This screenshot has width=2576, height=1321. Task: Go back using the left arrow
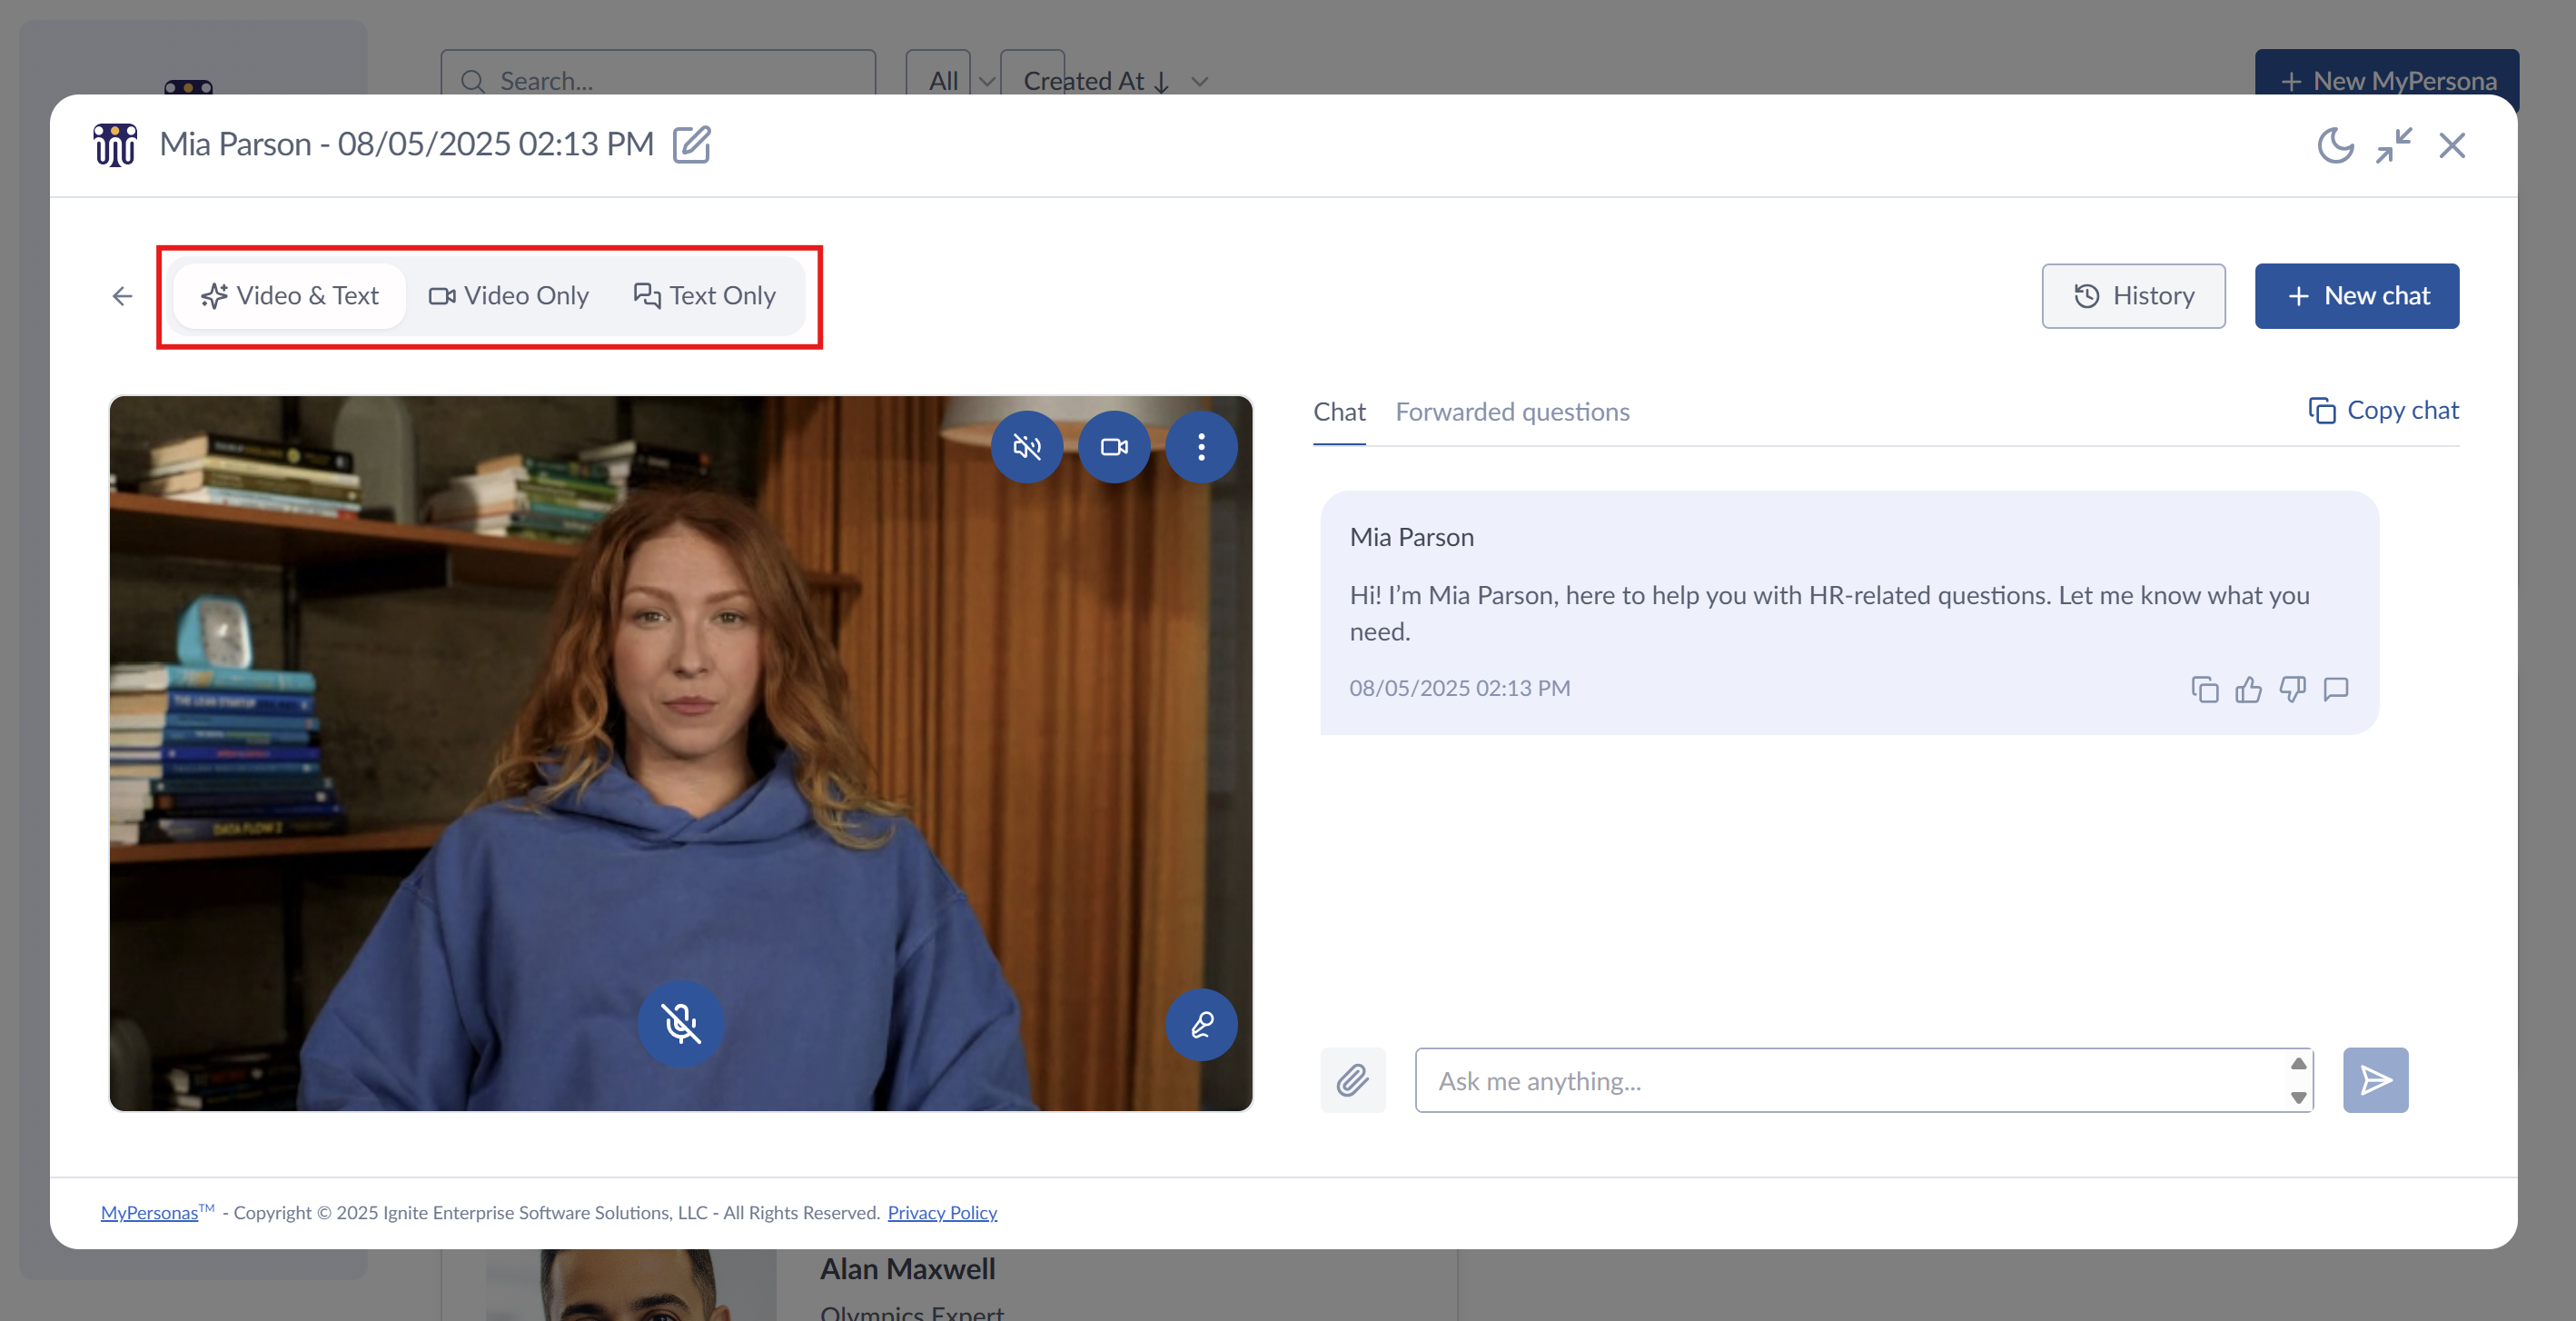(x=122, y=296)
